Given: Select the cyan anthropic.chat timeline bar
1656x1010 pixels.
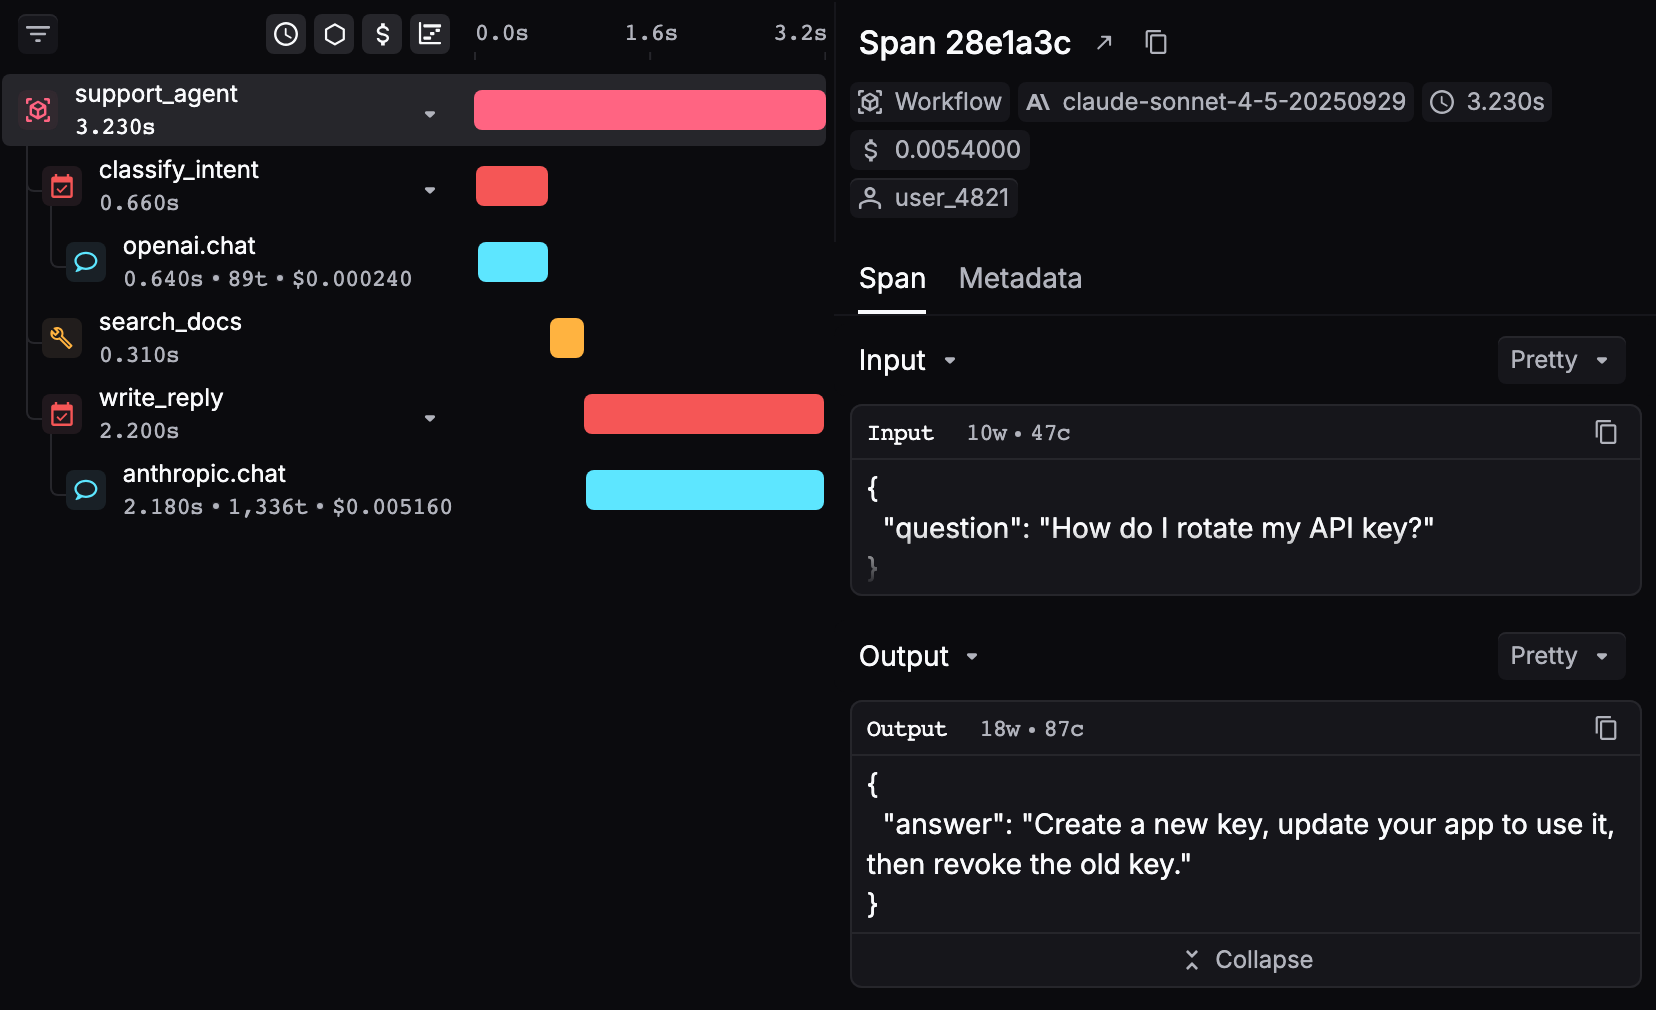Looking at the screenshot, I should tap(705, 490).
